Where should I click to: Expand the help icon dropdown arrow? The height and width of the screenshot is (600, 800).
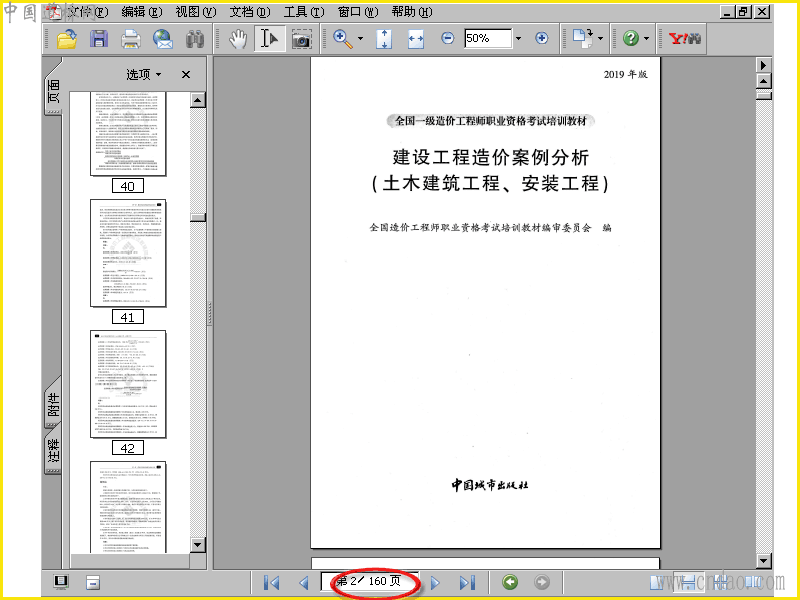[x=646, y=39]
